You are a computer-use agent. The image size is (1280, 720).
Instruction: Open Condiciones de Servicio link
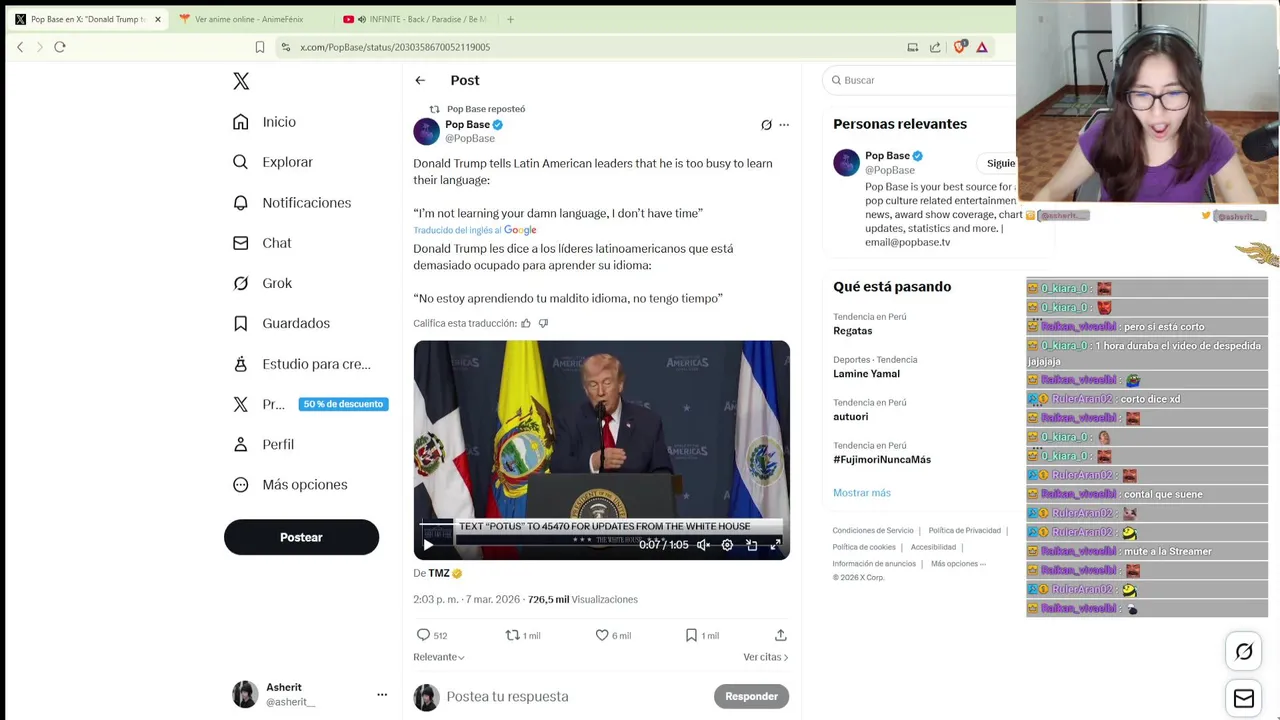pos(873,531)
